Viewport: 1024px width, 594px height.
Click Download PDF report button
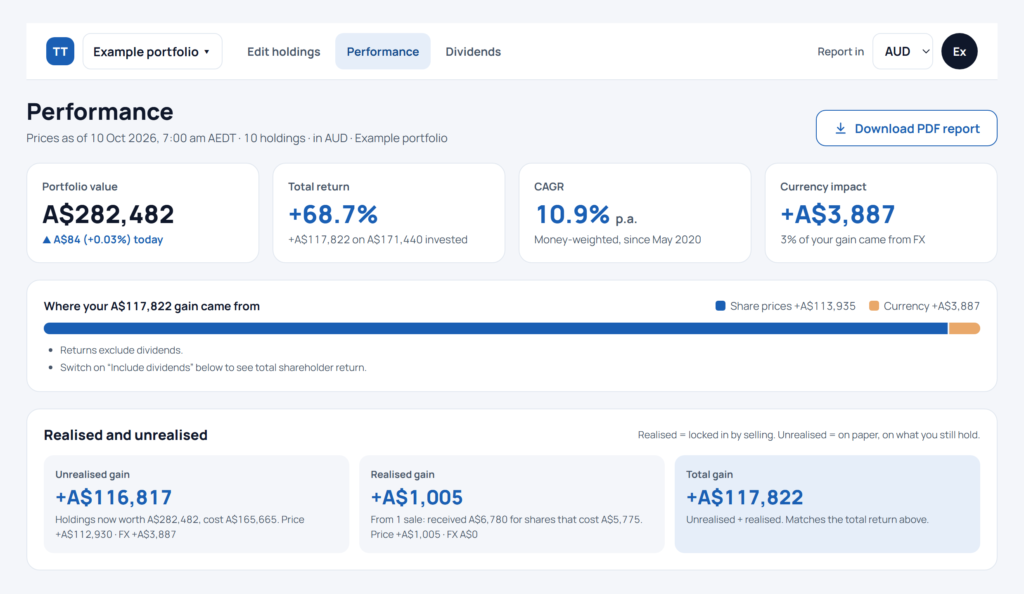pos(906,128)
